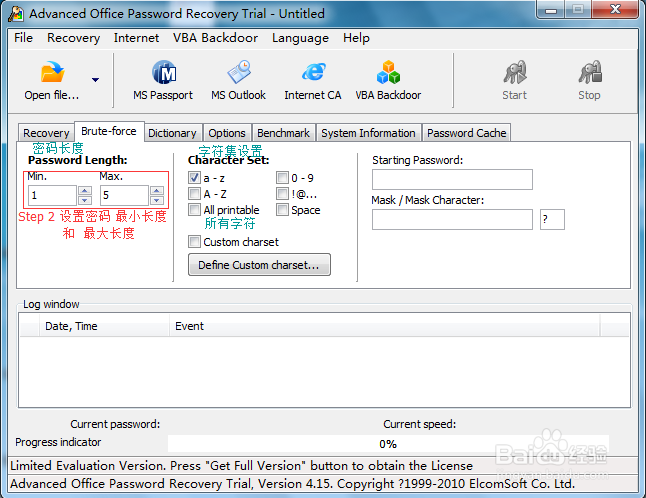Decrease the Max password length
The height and width of the screenshot is (498, 646).
click(157, 200)
